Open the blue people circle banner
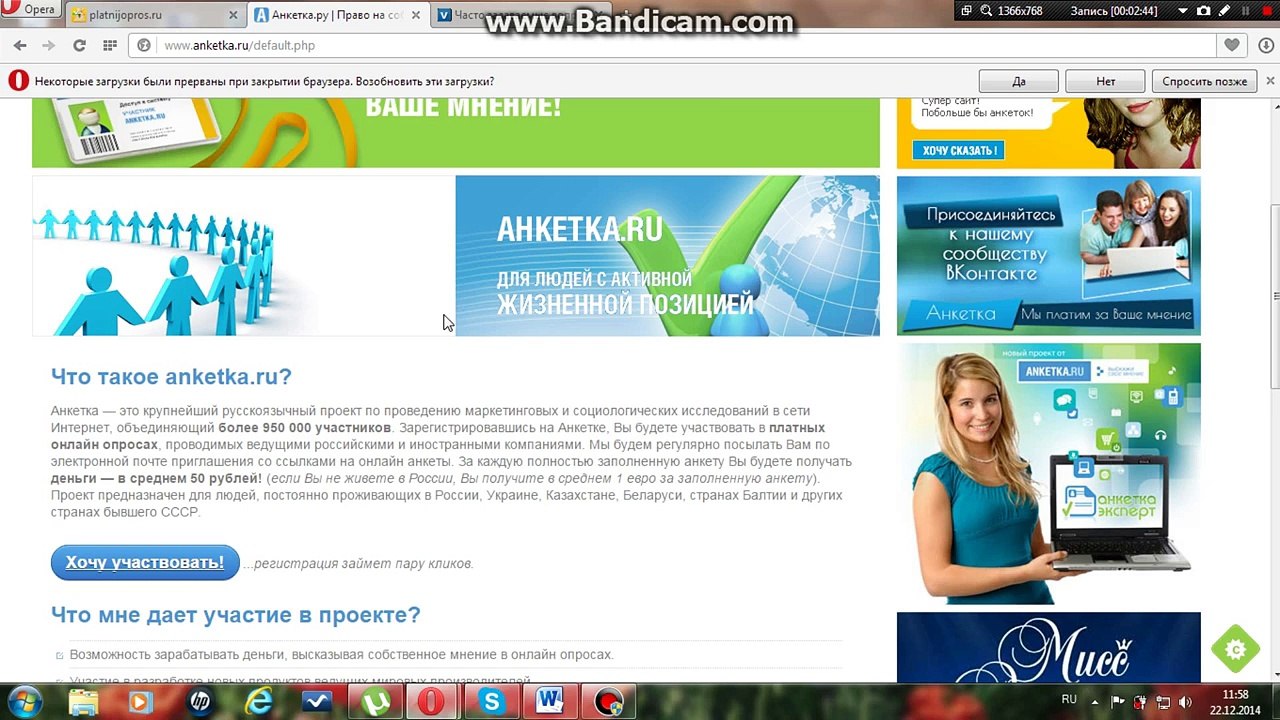 pyautogui.click(x=244, y=256)
